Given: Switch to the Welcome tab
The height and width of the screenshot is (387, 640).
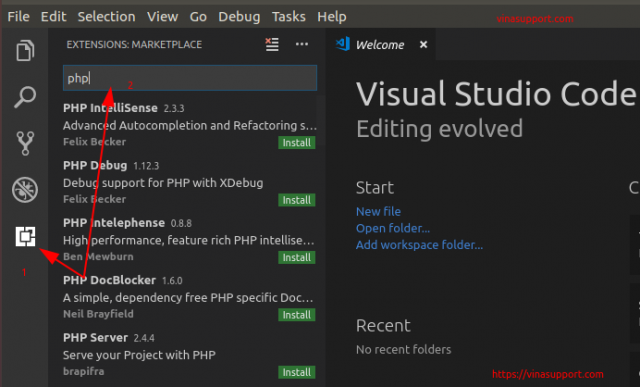Looking at the screenshot, I should click(380, 44).
